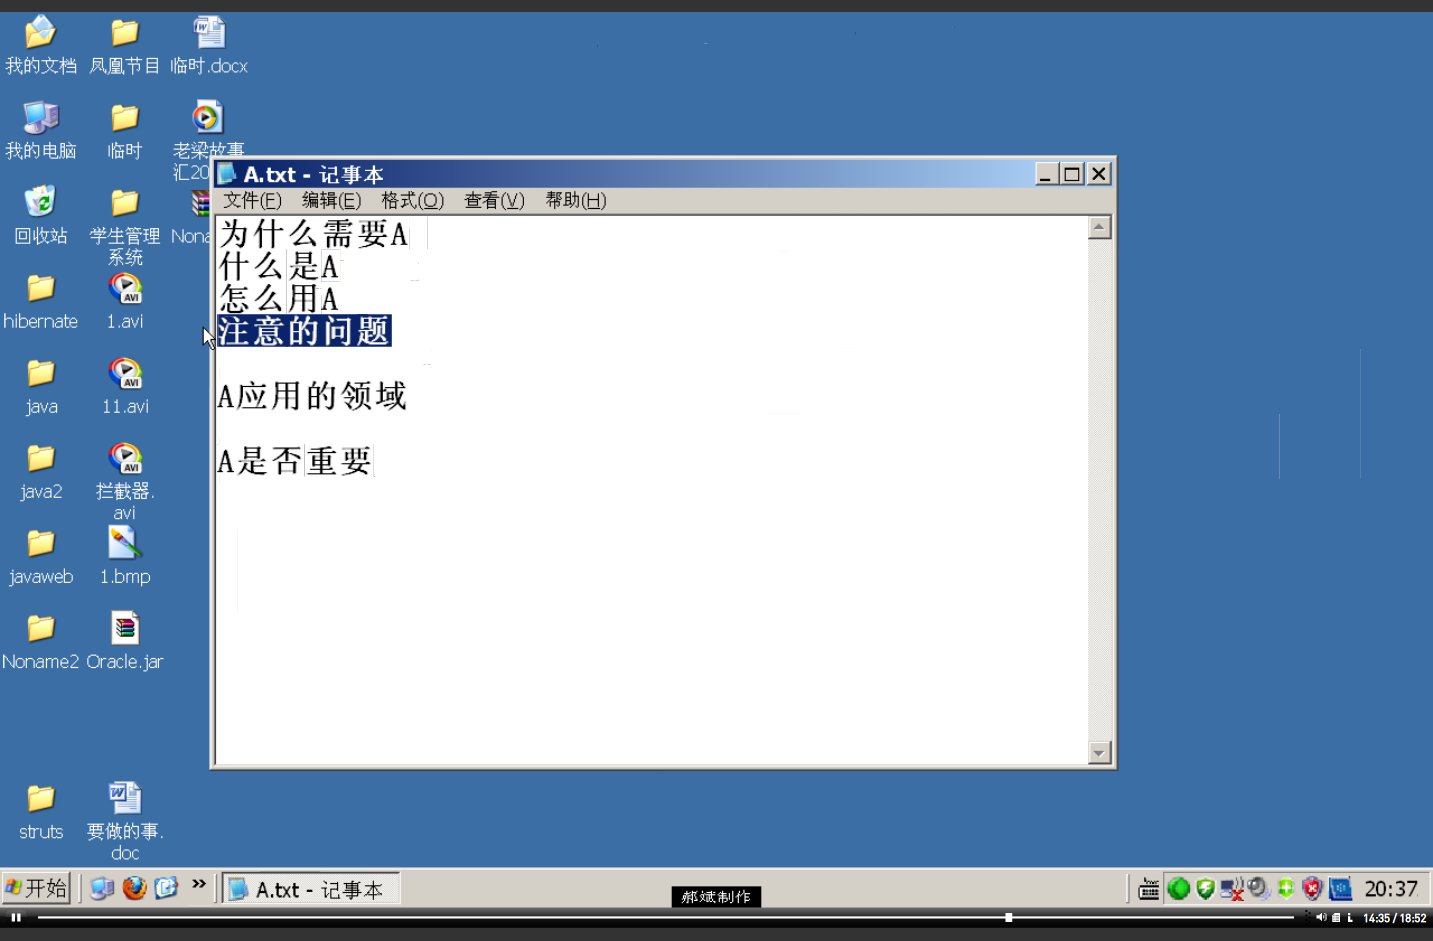The image size is (1433, 941).
Task: Click the input method keyboard tray icon
Action: (1148, 889)
